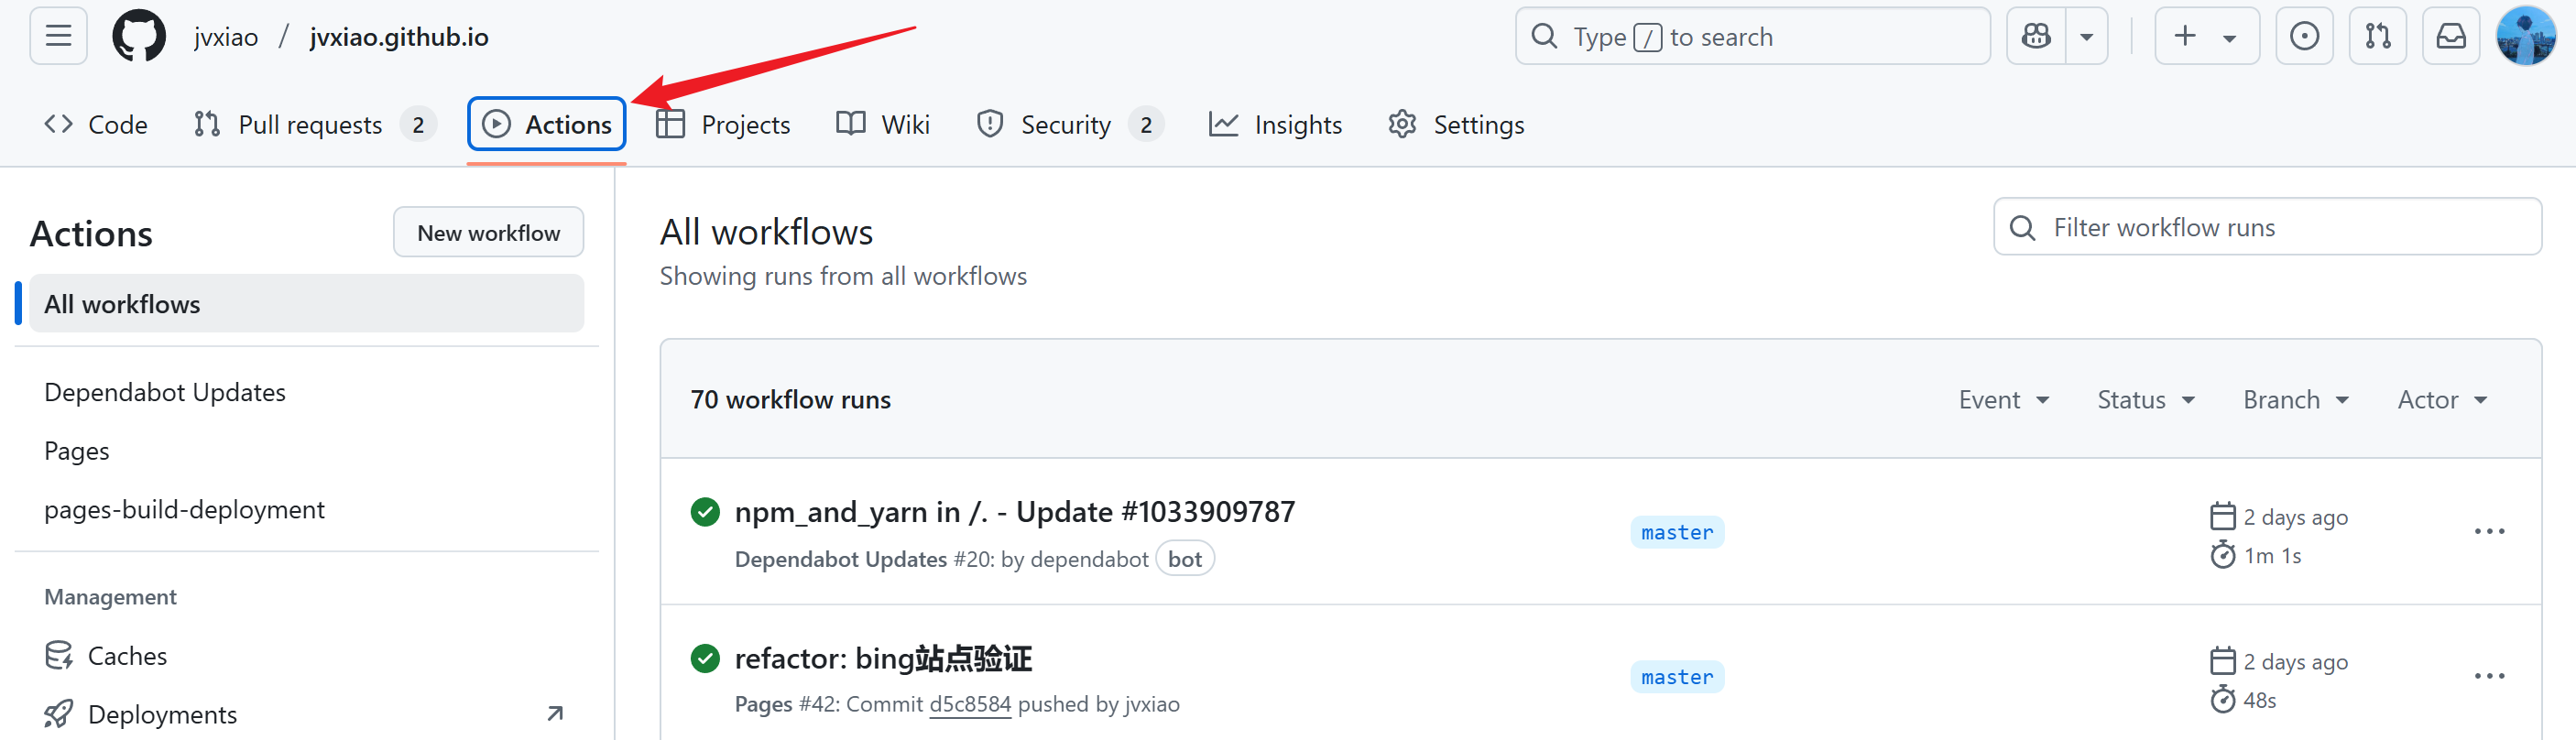2576x740 pixels.
Task: Open the Issues icon in the header
Action: (2304, 37)
